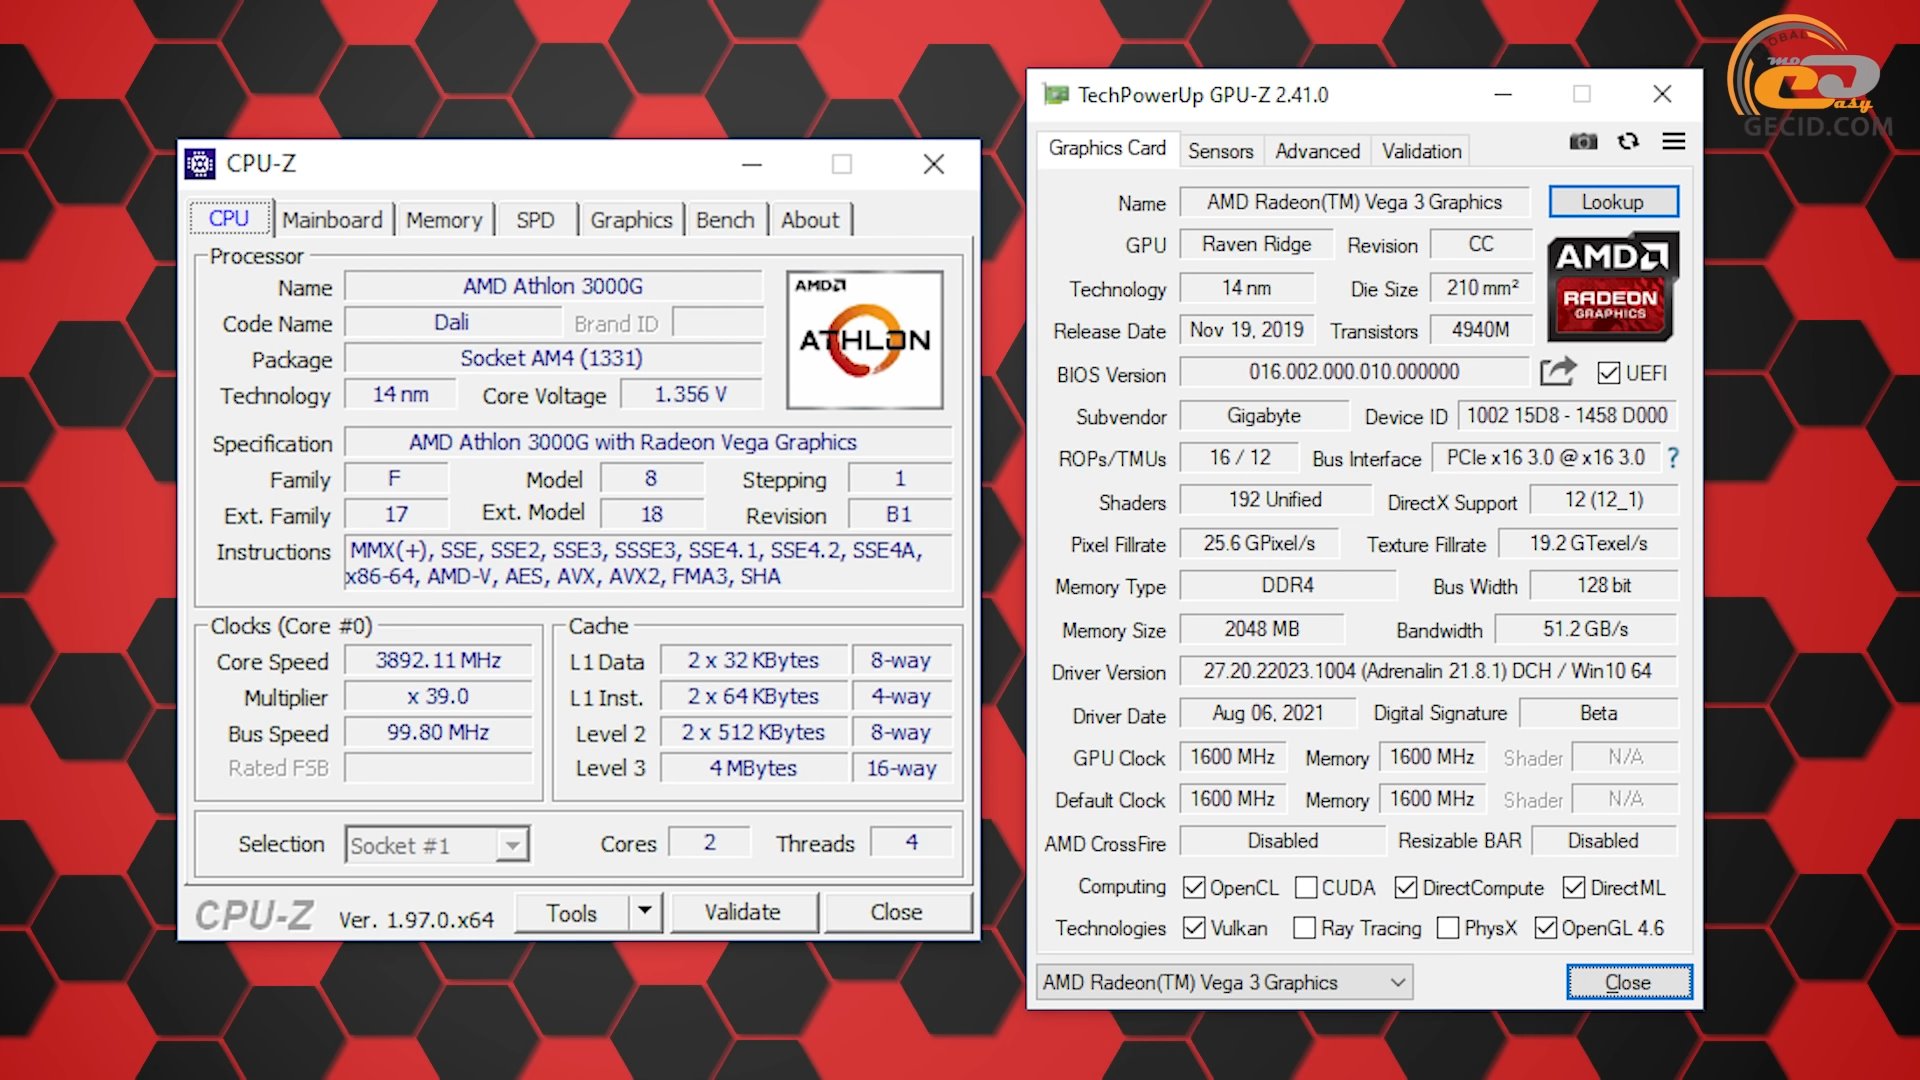Click the GPU-Z refresh icon

pyautogui.click(x=1628, y=141)
